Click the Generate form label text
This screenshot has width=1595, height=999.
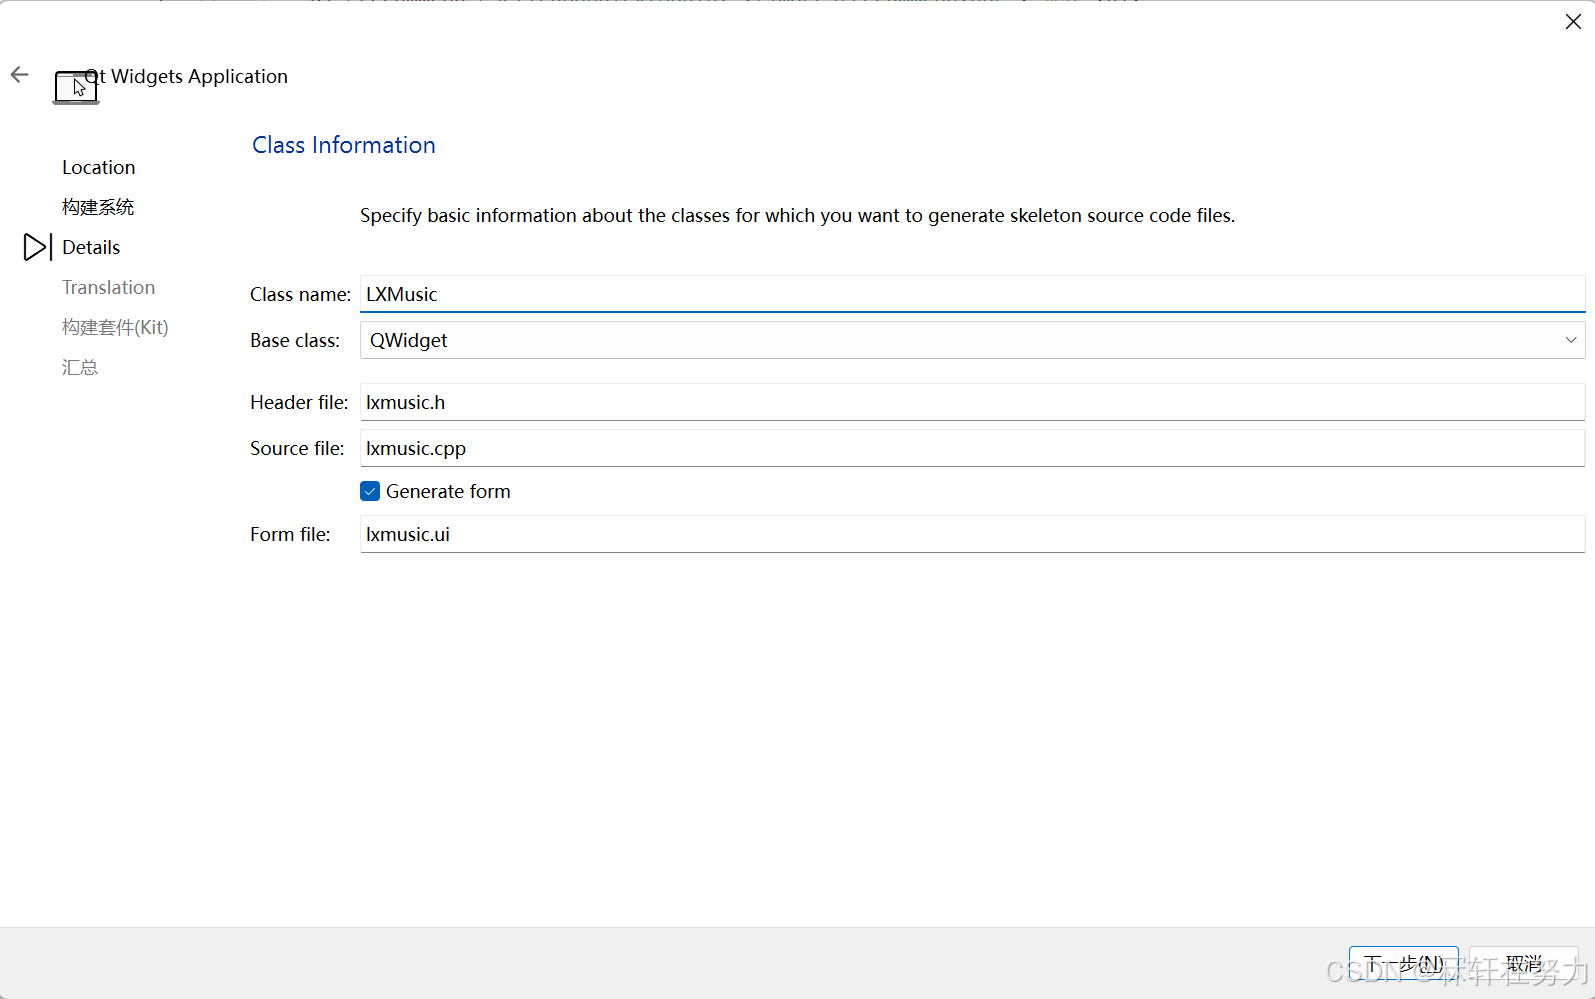click(x=448, y=491)
